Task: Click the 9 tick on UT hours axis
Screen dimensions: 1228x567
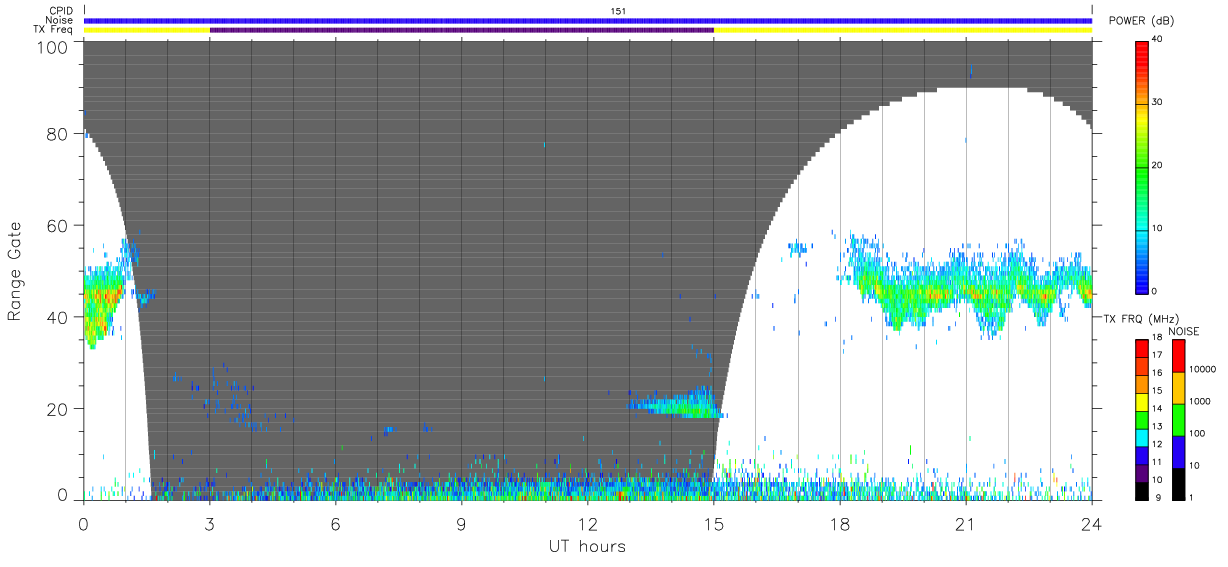Action: tap(462, 522)
